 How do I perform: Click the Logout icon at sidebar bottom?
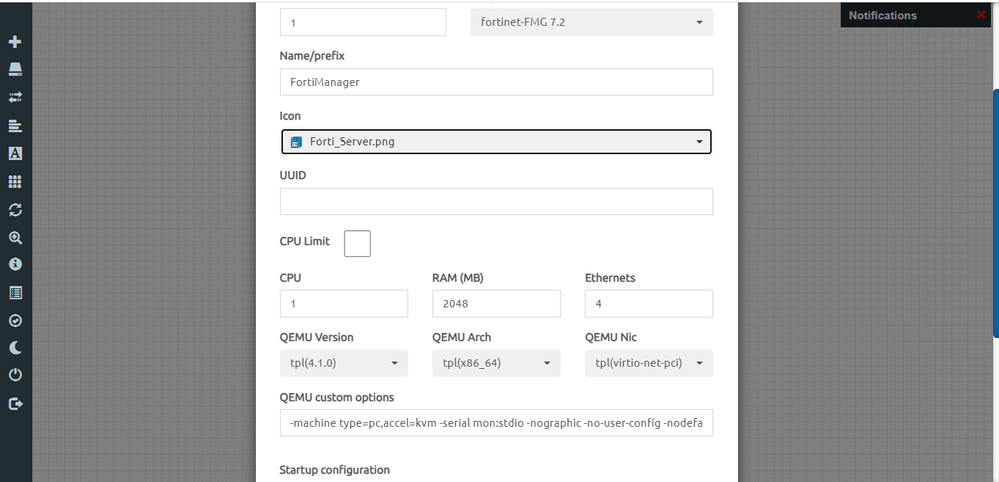point(15,404)
